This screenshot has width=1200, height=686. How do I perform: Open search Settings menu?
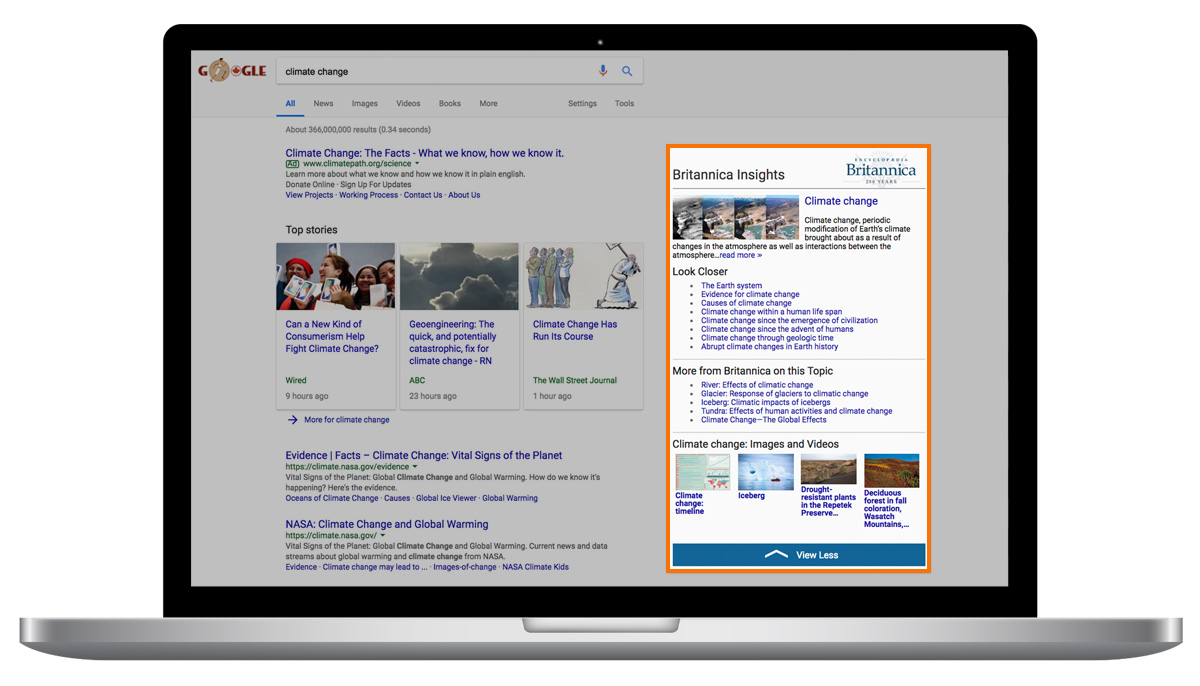582,103
